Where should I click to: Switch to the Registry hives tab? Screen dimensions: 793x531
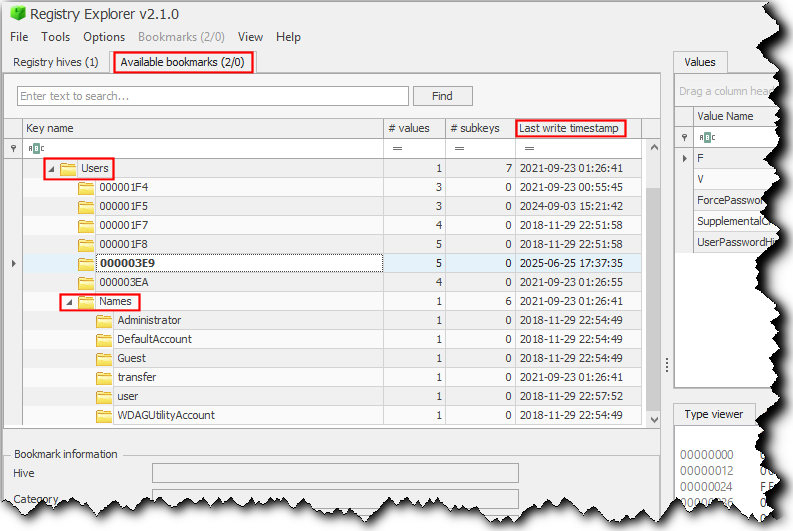coord(56,62)
